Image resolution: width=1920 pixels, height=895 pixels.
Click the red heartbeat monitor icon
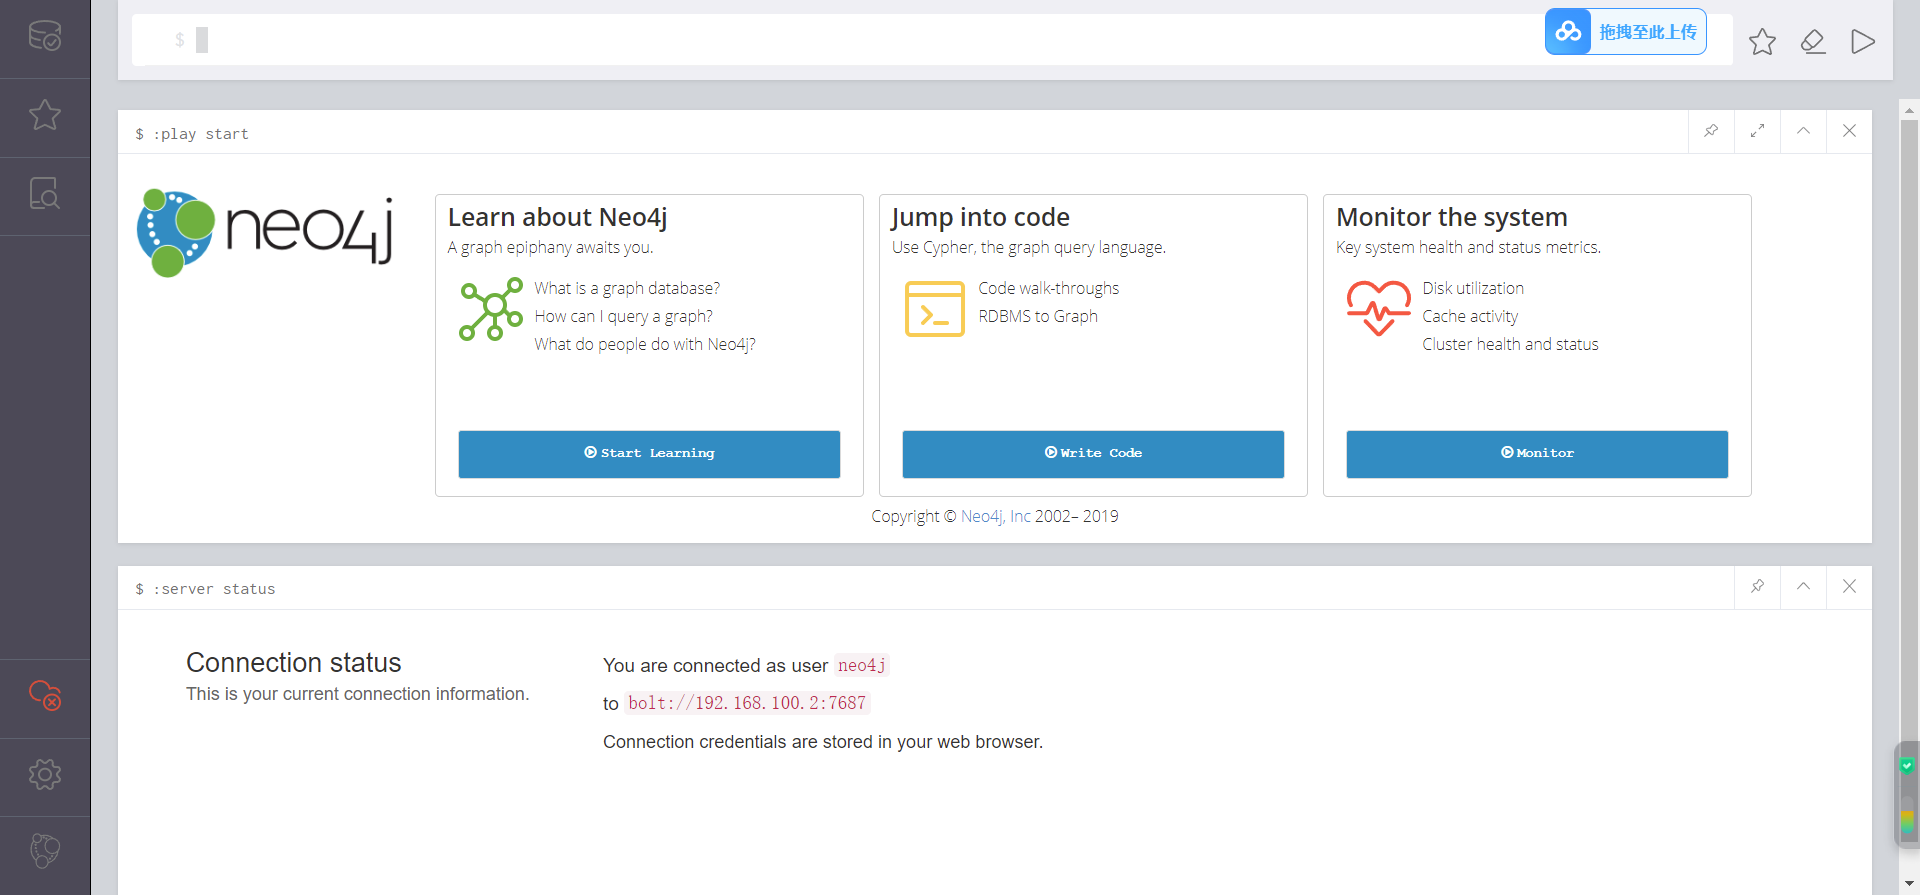1379,307
